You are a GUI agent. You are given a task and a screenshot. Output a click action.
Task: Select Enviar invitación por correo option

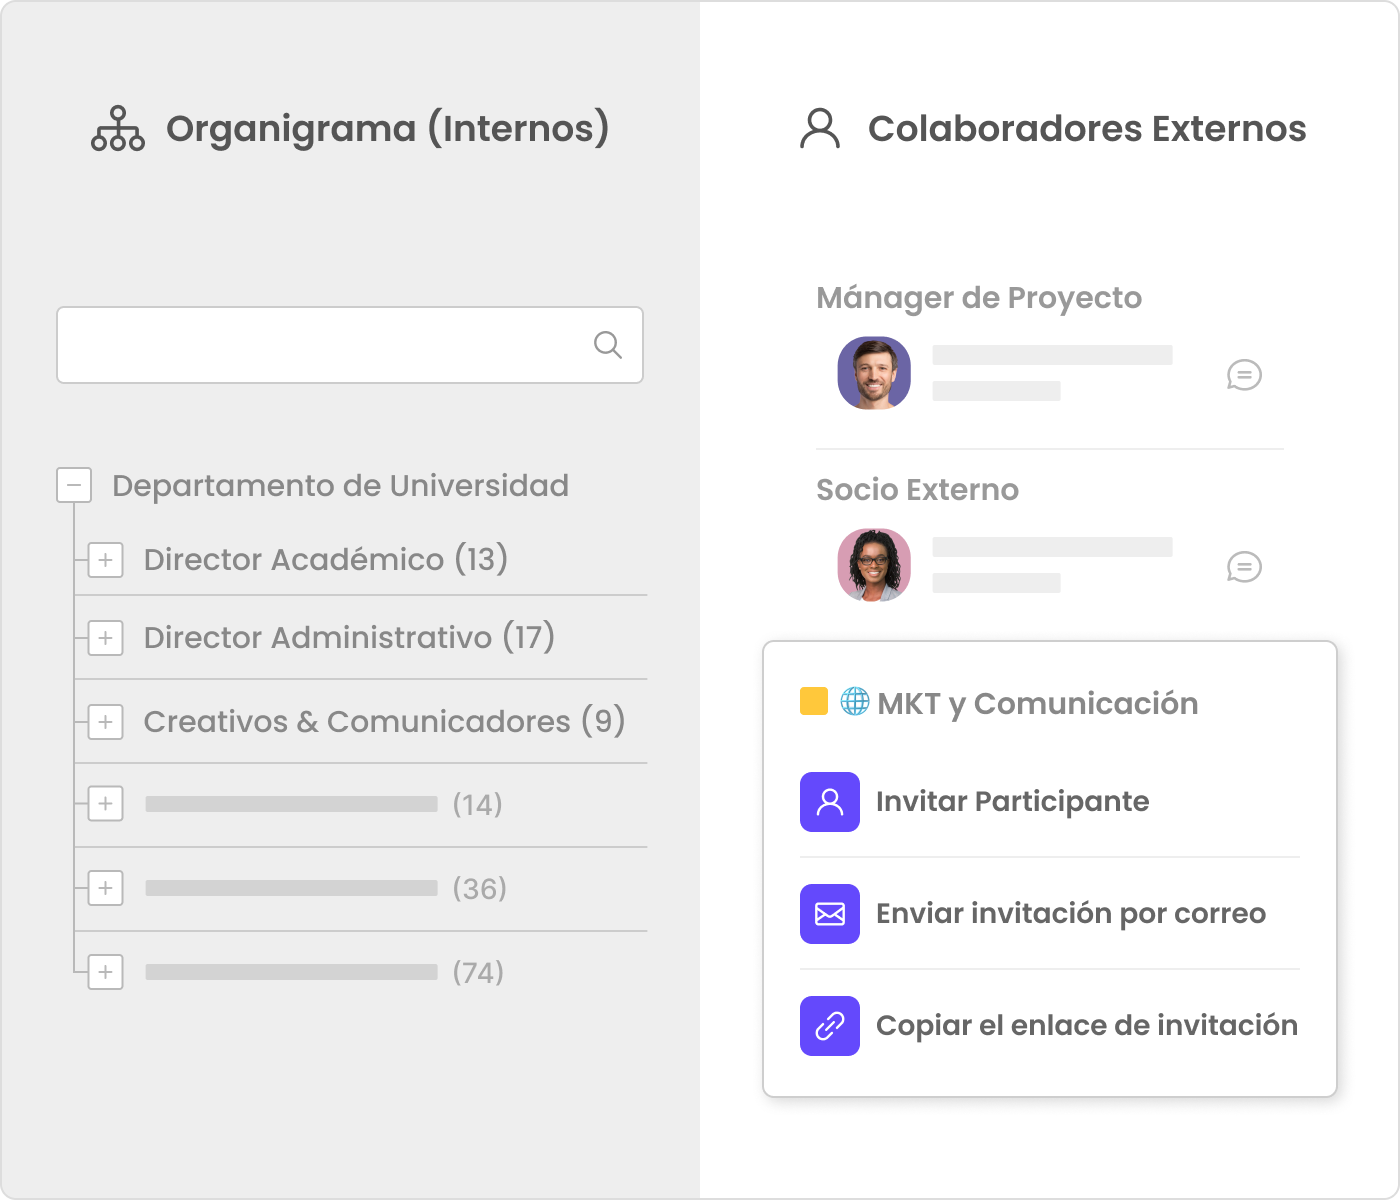(1070, 914)
